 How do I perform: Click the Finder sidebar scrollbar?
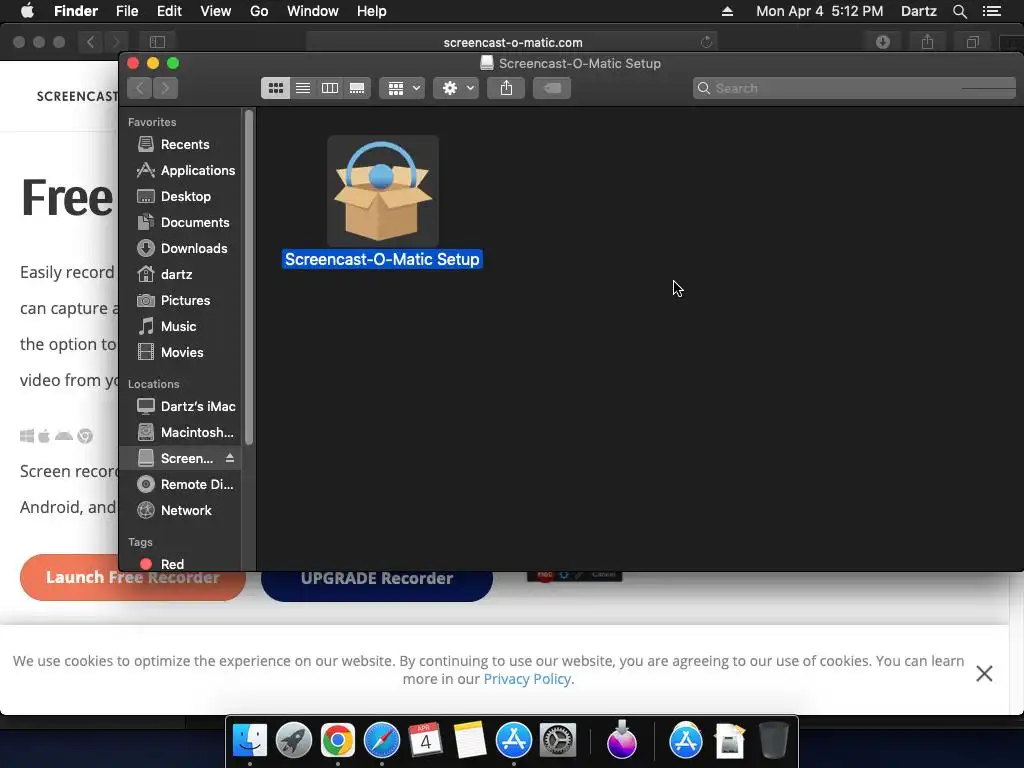coord(248,277)
